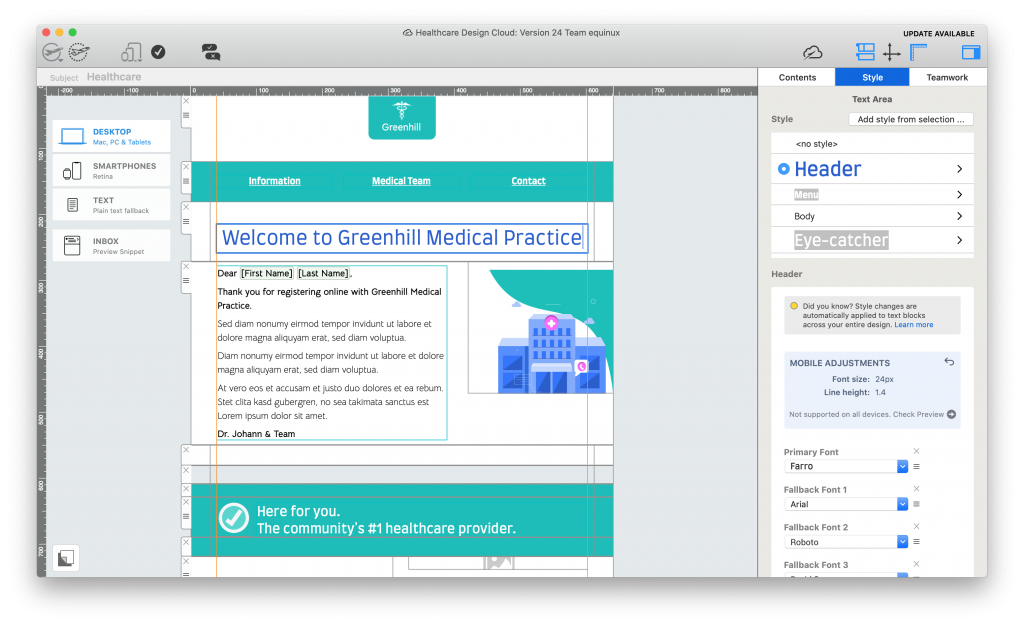Toggle the inspector sidebar panel icon
The image size is (1024, 626).
pos(970,52)
